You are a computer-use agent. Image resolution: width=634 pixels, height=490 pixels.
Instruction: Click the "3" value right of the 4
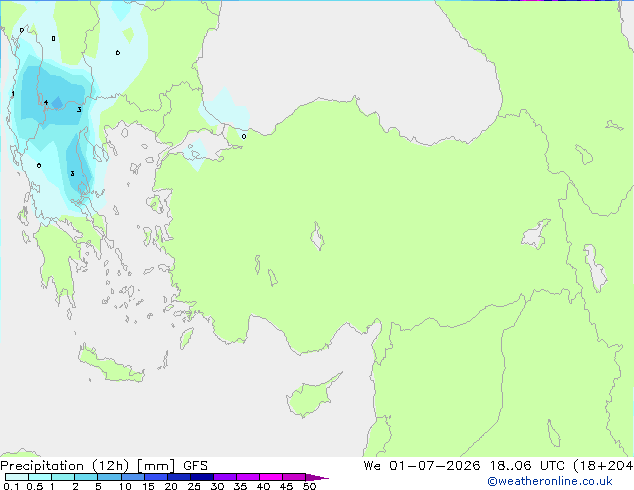tap(79, 110)
